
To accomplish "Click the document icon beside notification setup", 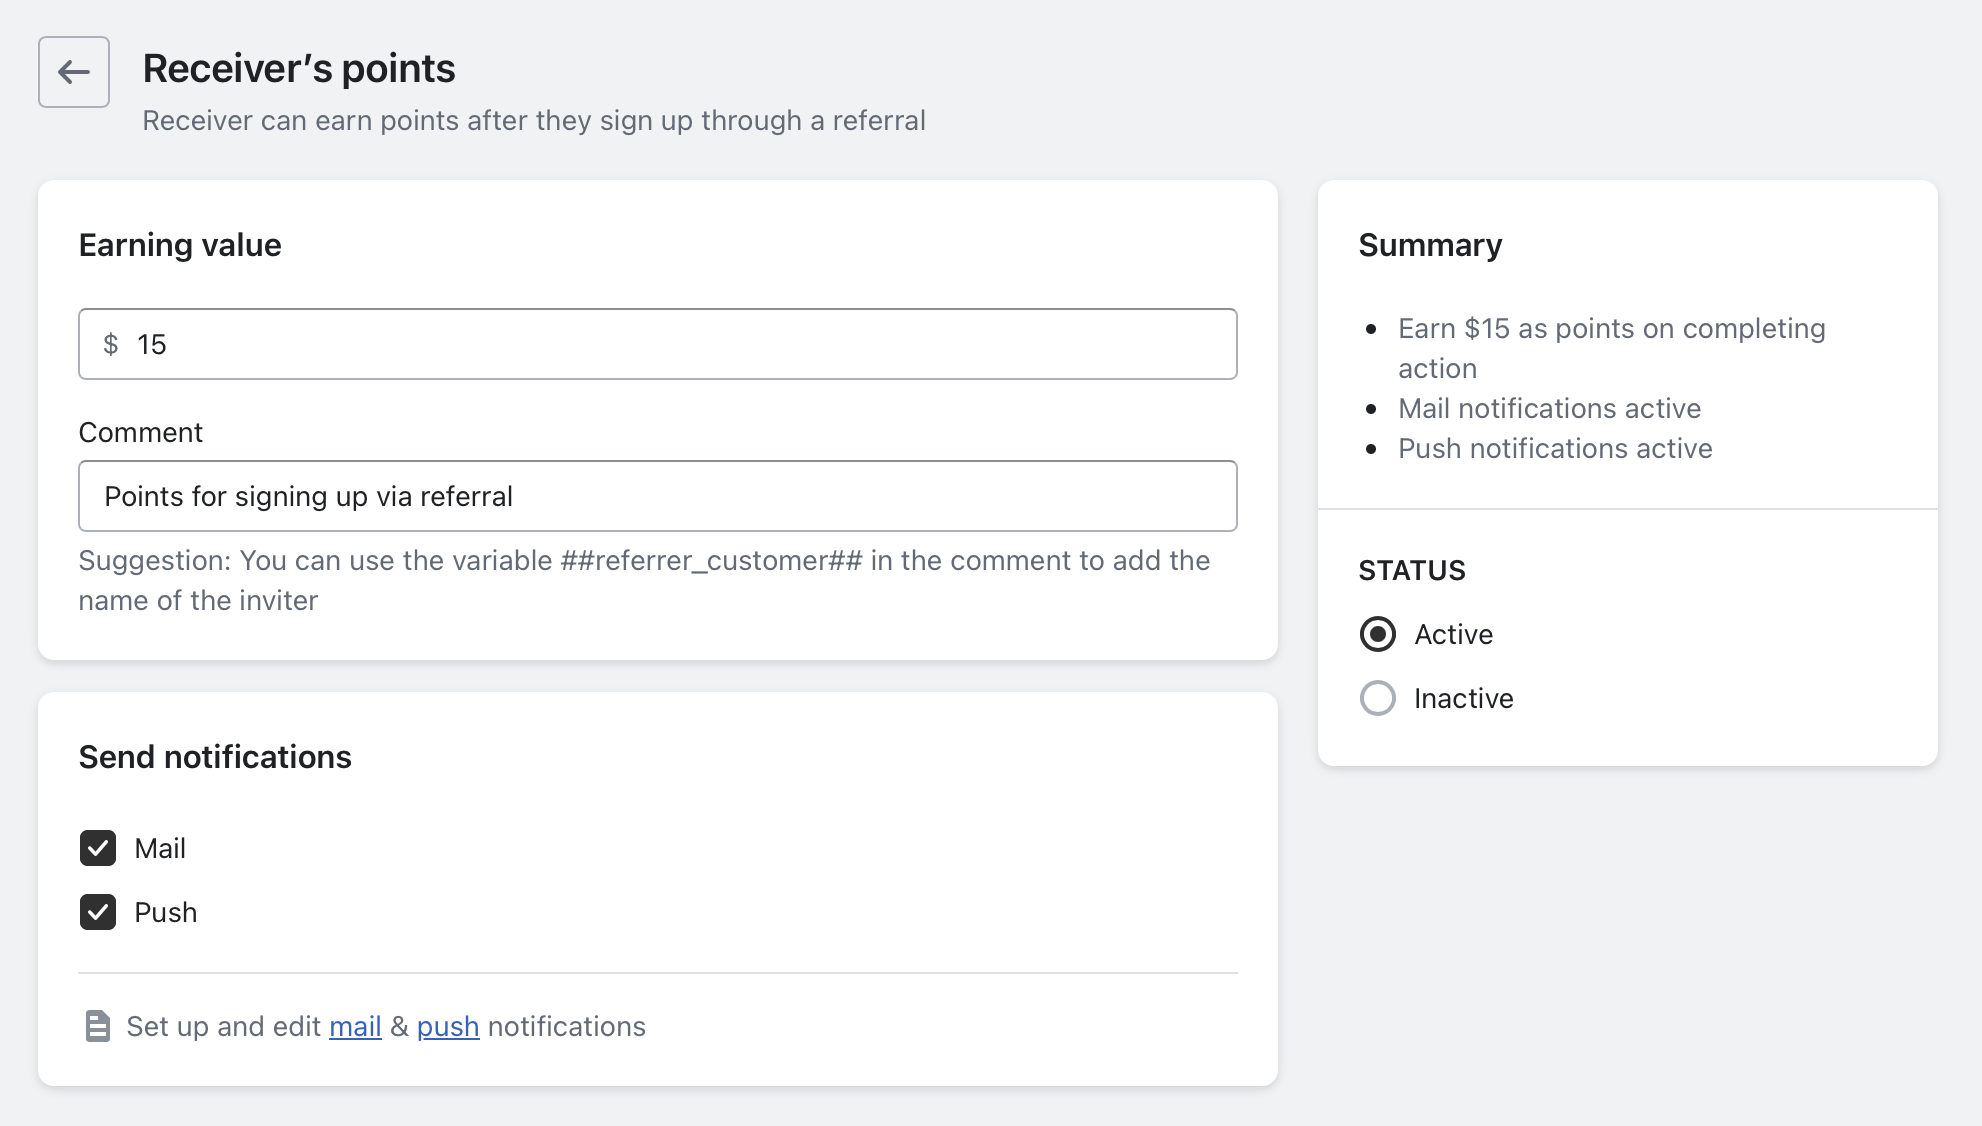I will [97, 1026].
